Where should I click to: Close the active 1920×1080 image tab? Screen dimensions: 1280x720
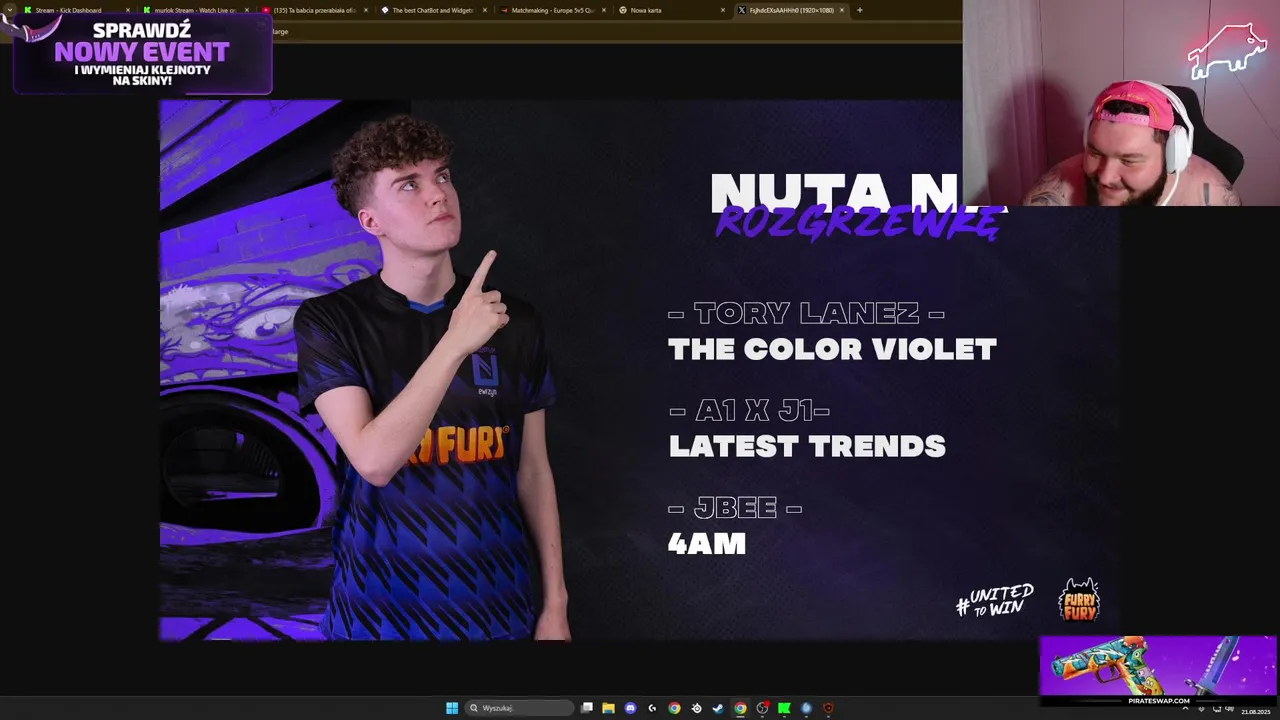842,10
